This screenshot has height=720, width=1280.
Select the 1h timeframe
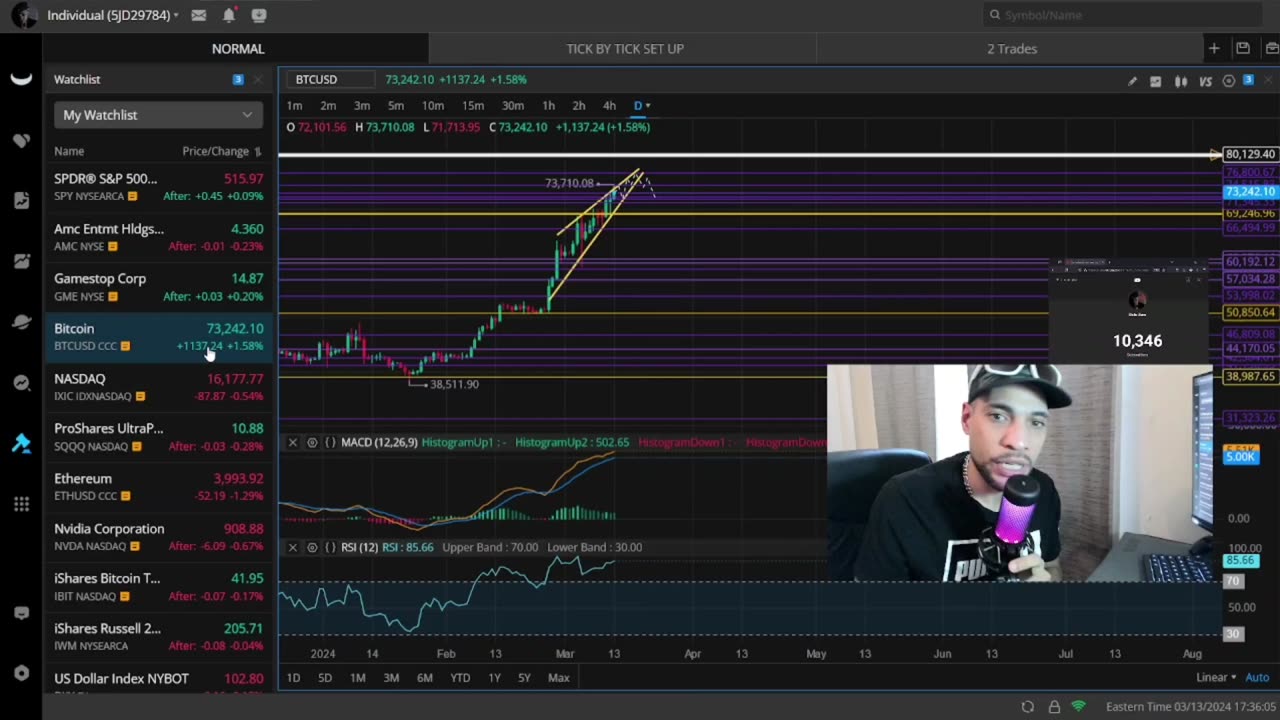pos(548,106)
